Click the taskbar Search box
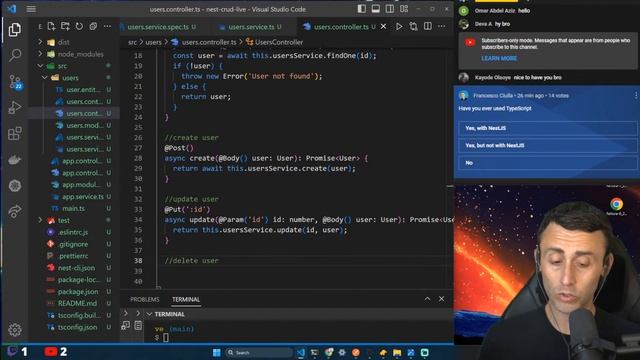The width and height of the screenshot is (640, 360). coord(258,352)
